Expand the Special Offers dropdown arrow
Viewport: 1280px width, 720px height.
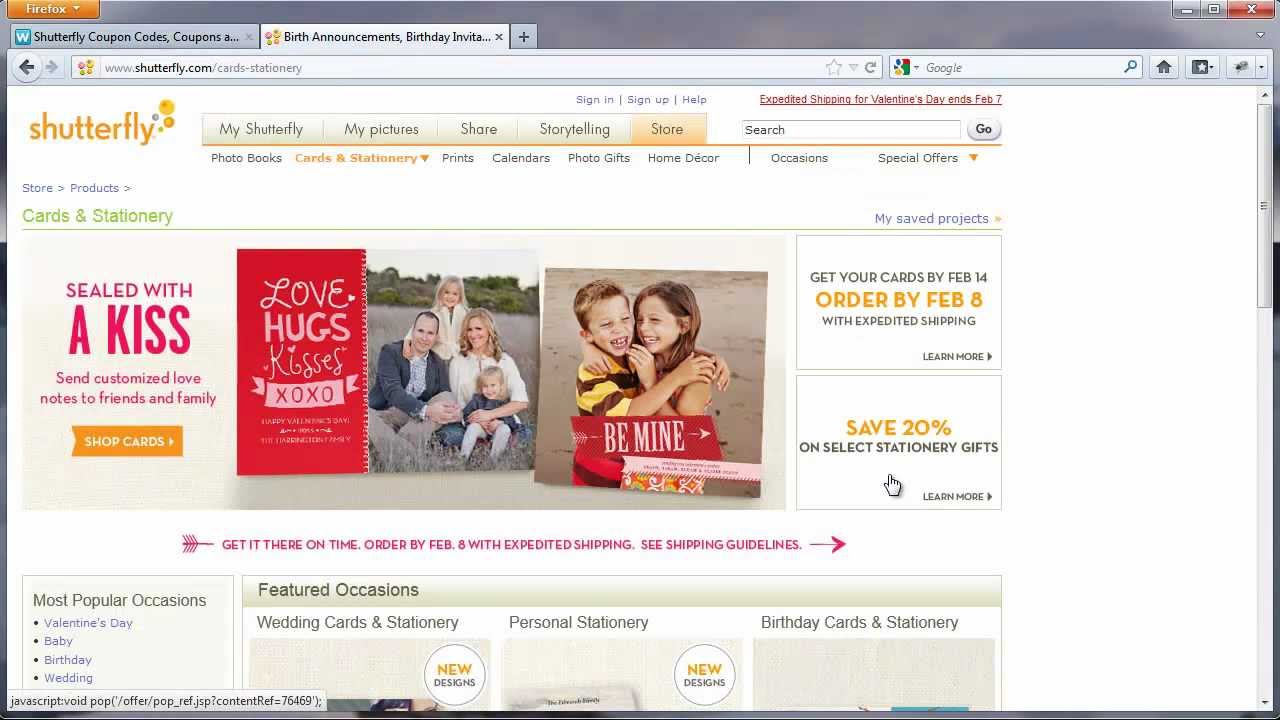[973, 157]
